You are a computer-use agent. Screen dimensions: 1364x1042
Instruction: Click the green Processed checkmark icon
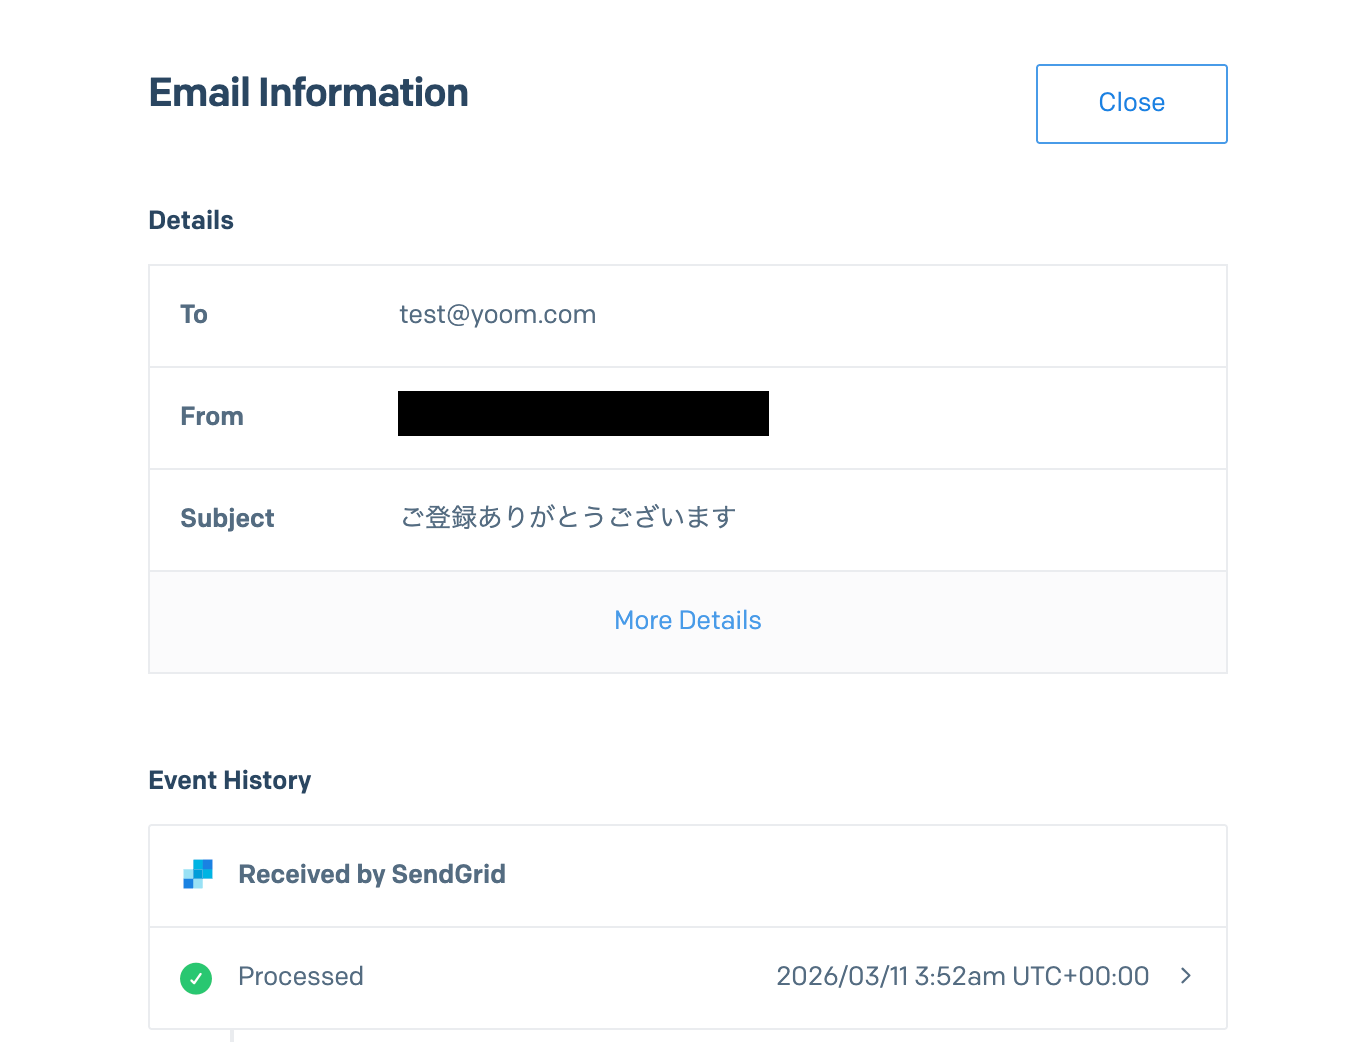tap(196, 978)
